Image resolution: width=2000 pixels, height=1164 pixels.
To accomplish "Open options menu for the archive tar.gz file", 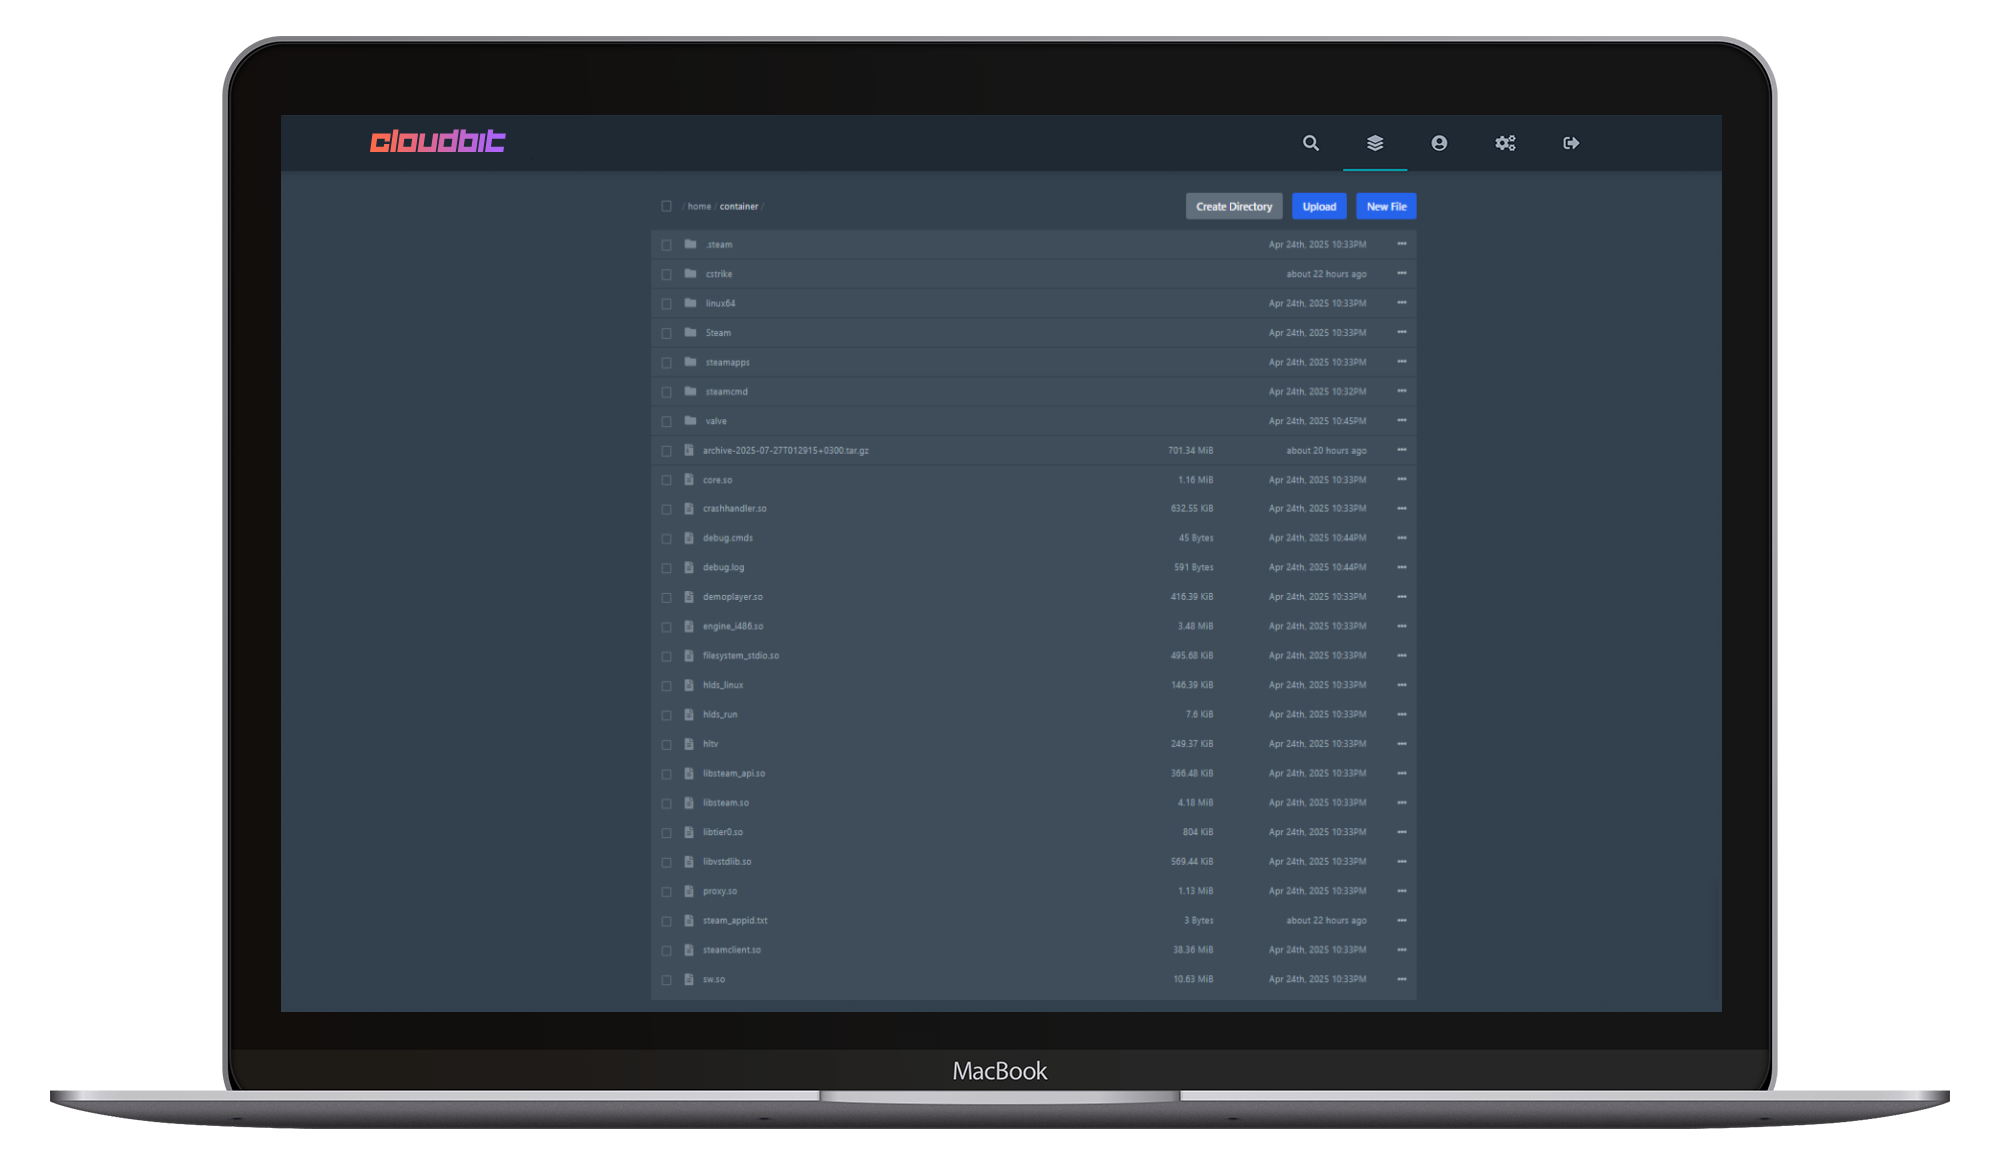I will 1401,450.
